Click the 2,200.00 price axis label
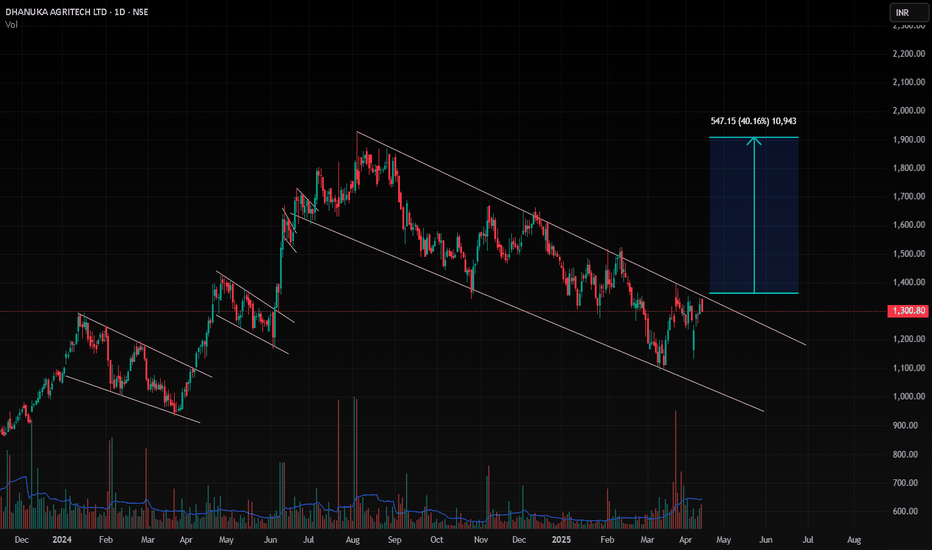Screen dimensions: 932x550 pyautogui.click(x=909, y=54)
